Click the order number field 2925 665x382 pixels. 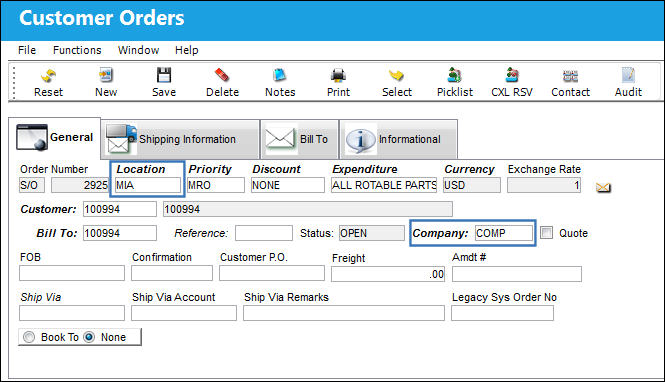(x=80, y=185)
